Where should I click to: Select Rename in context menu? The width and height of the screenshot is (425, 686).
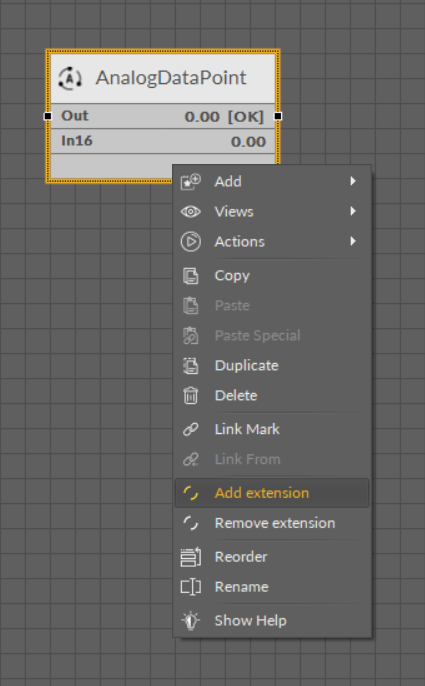point(272,587)
